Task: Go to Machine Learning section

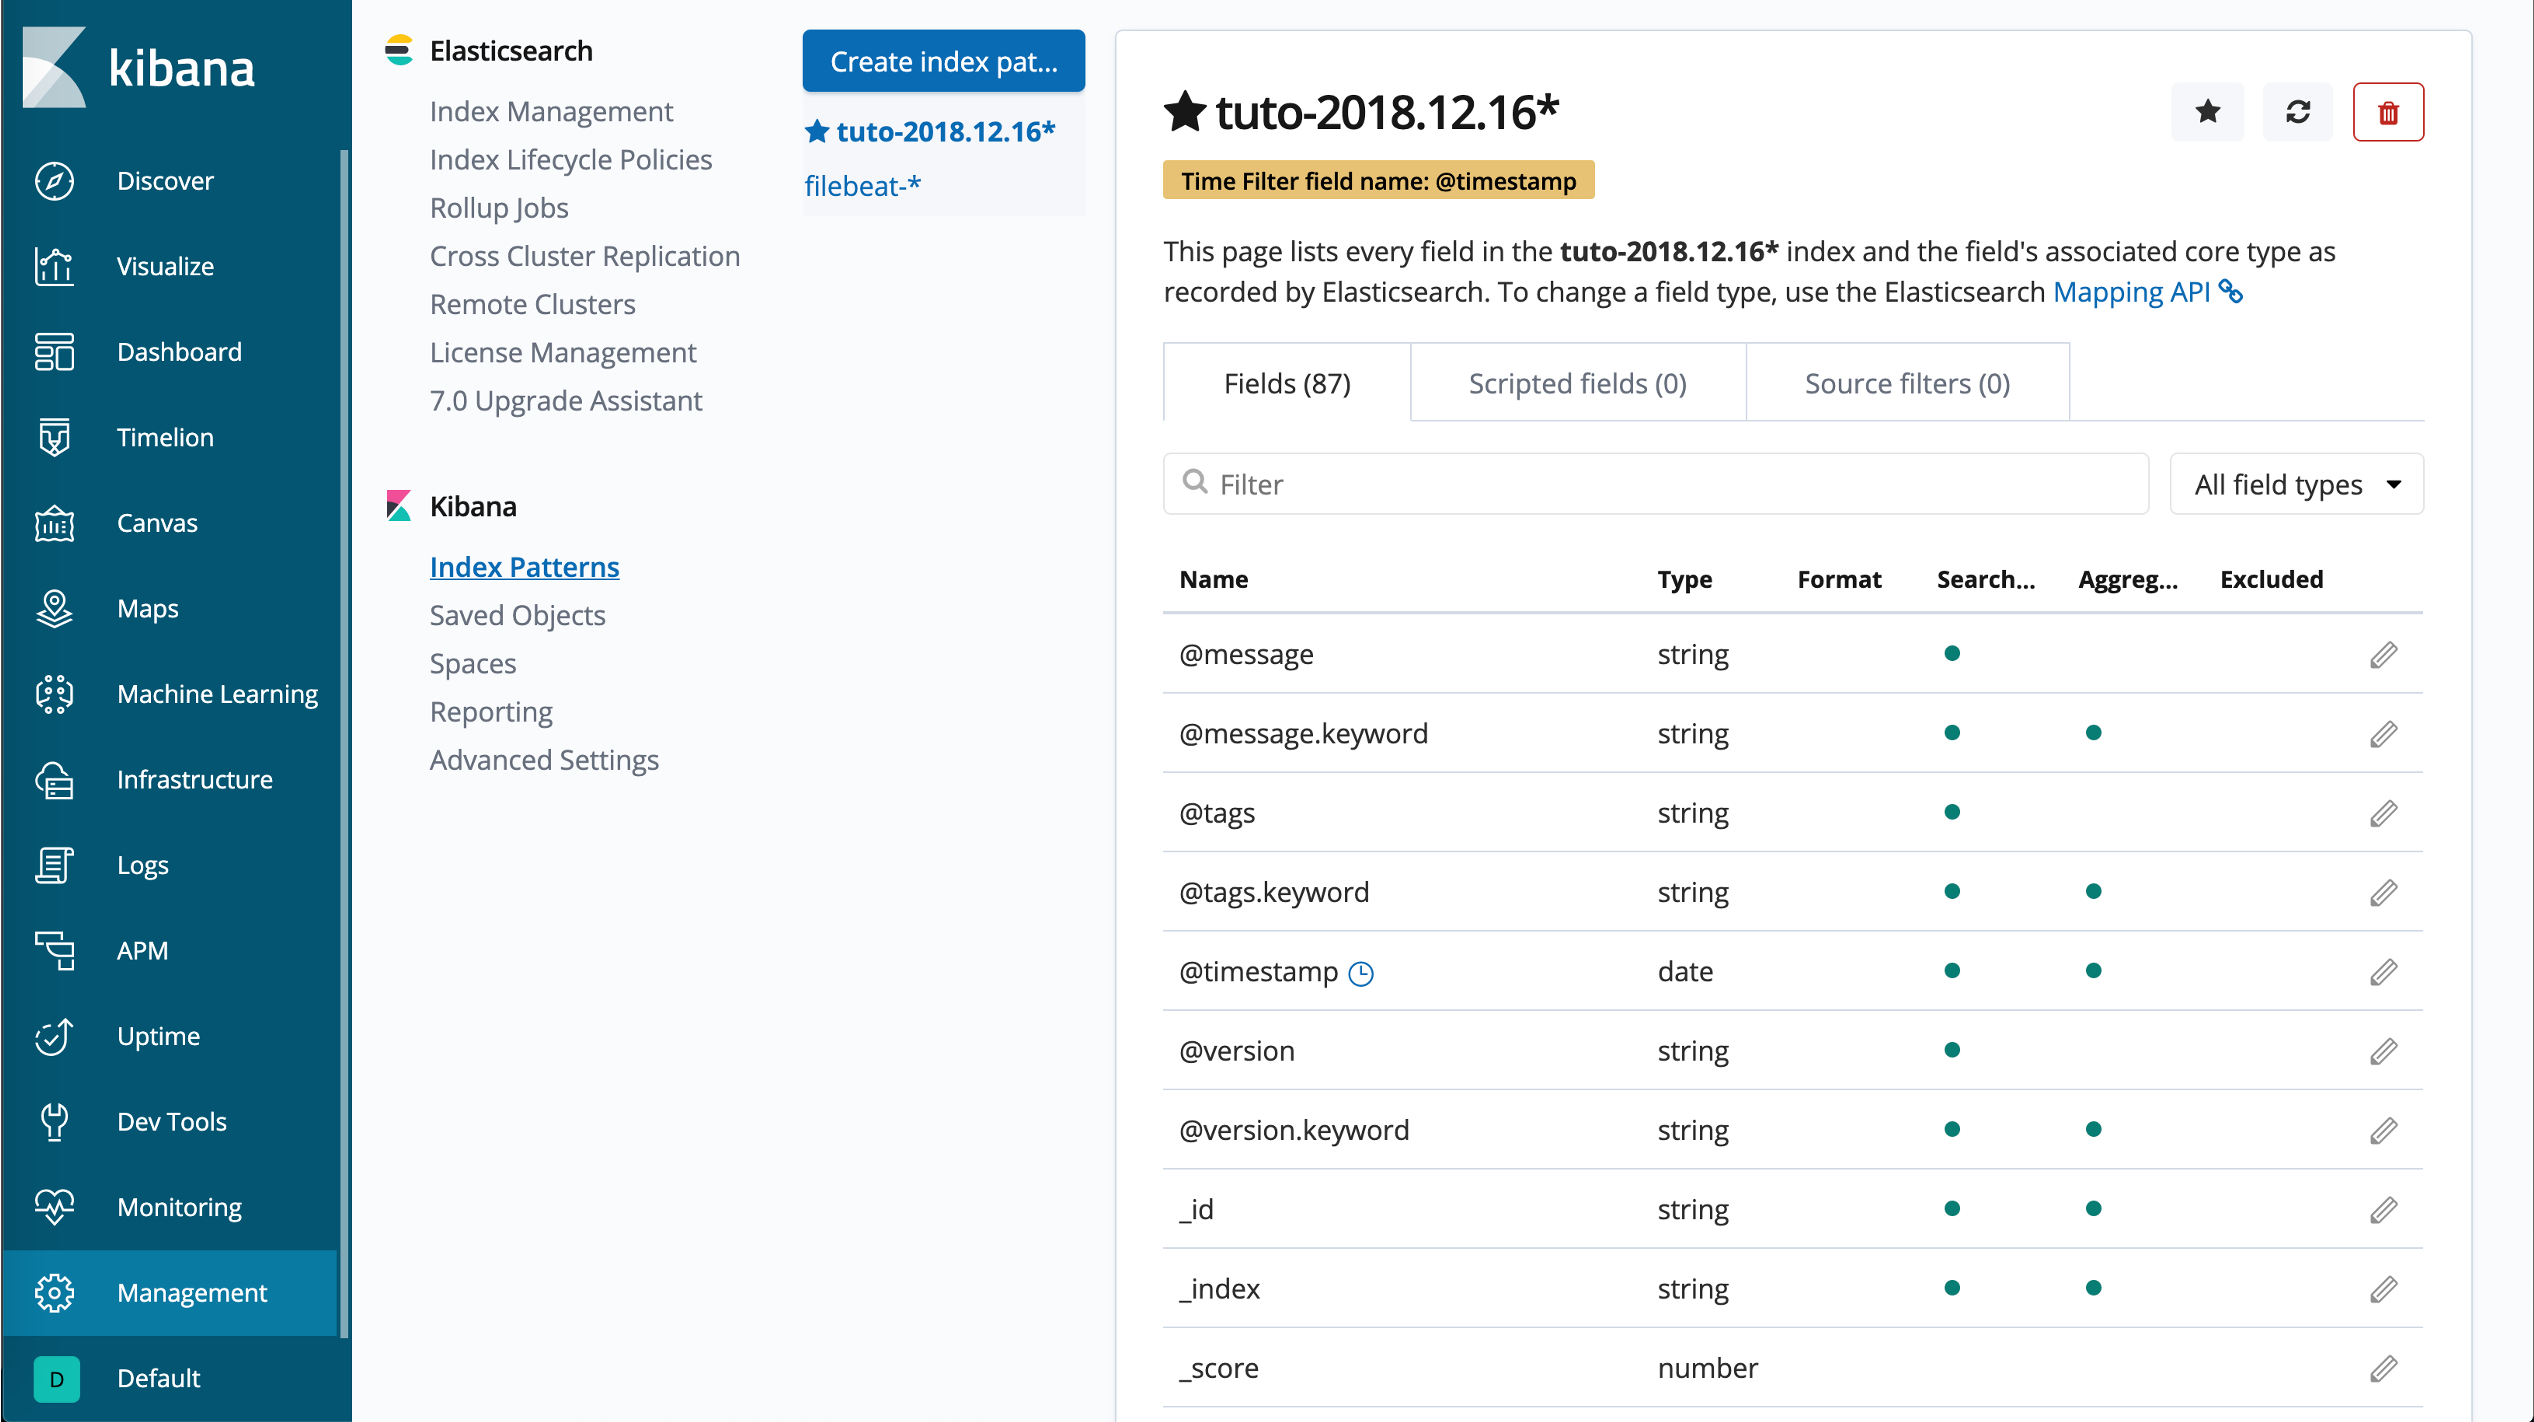Action: (x=216, y=694)
